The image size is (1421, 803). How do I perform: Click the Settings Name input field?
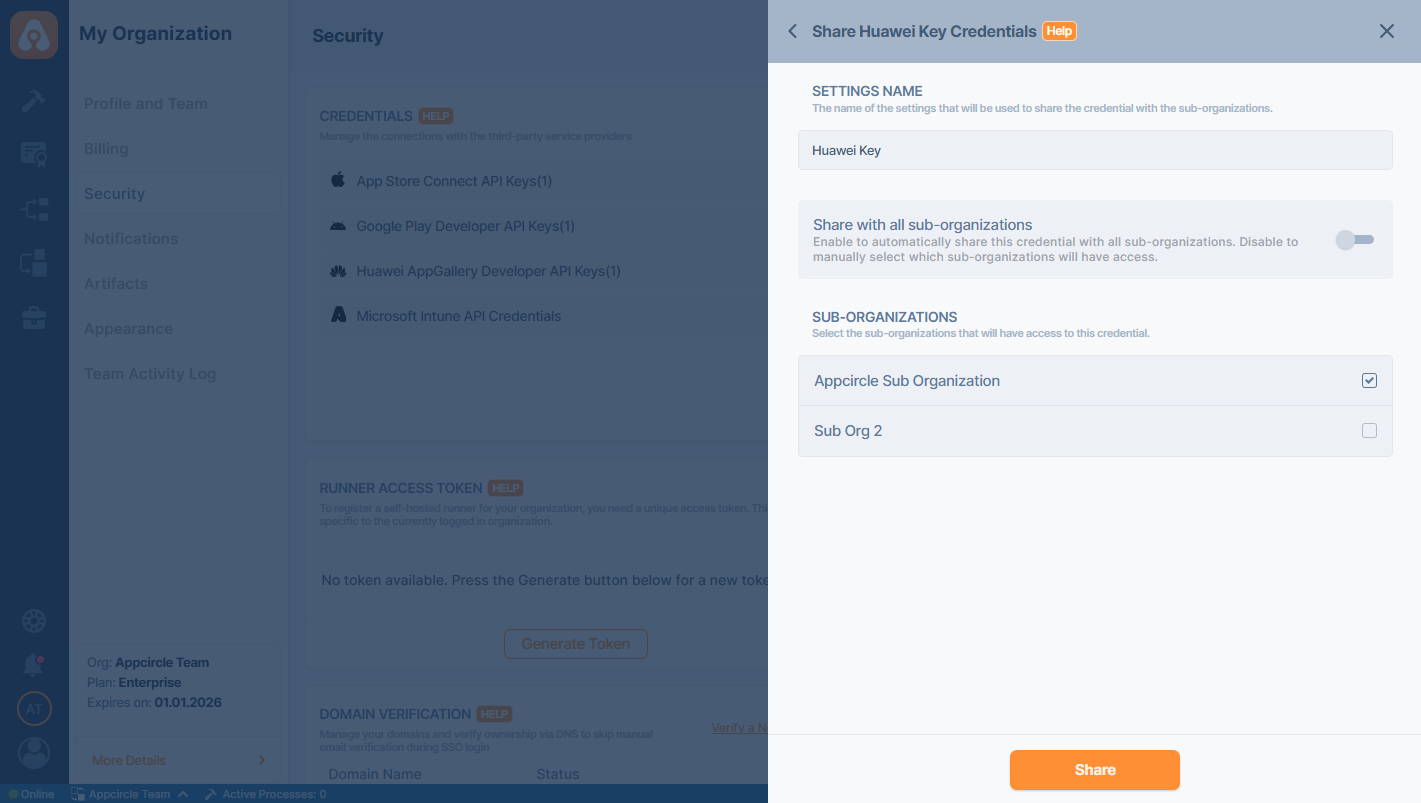(x=1094, y=150)
